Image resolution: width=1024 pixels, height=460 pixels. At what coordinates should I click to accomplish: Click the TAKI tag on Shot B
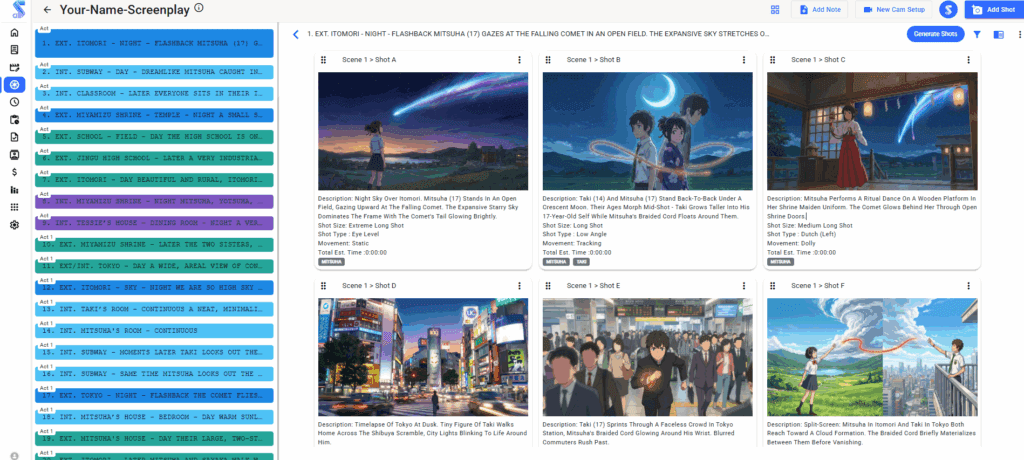(x=581, y=262)
